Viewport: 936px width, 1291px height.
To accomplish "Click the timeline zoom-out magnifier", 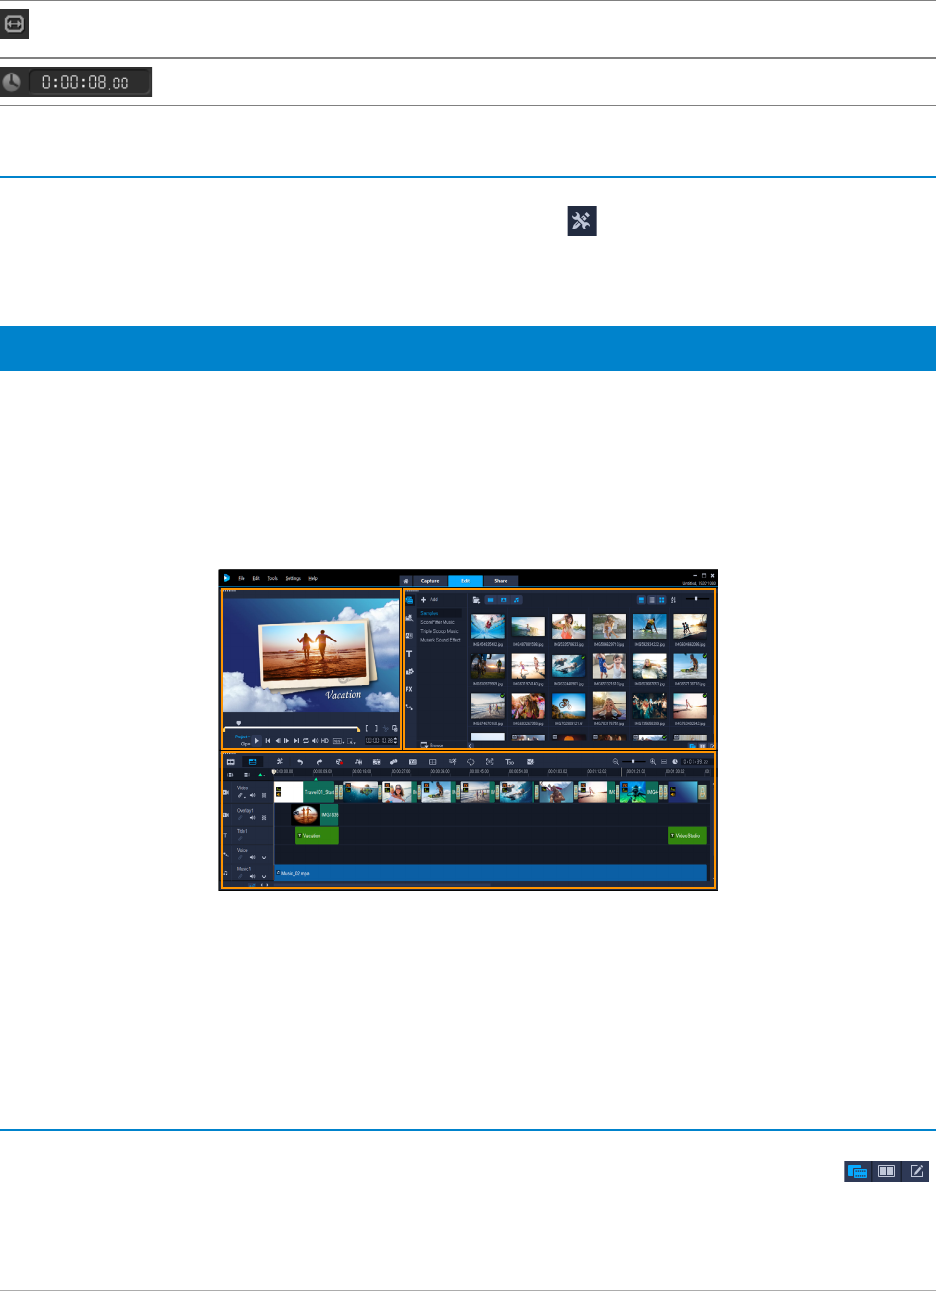I will pyautogui.click(x=615, y=761).
